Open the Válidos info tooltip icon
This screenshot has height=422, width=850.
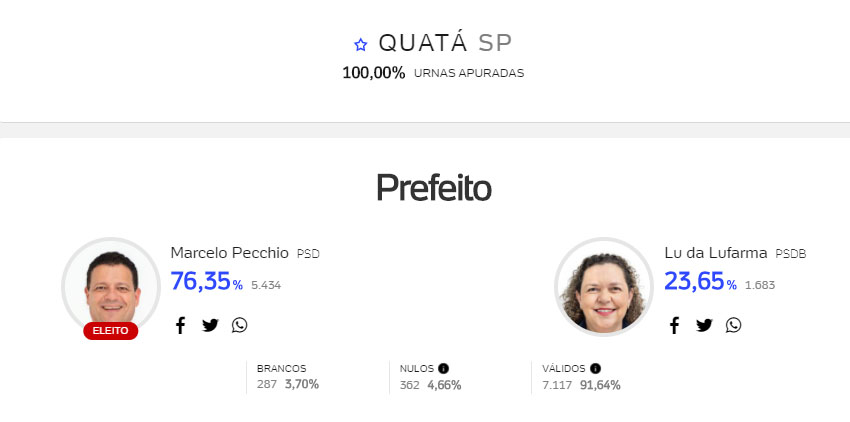595,369
